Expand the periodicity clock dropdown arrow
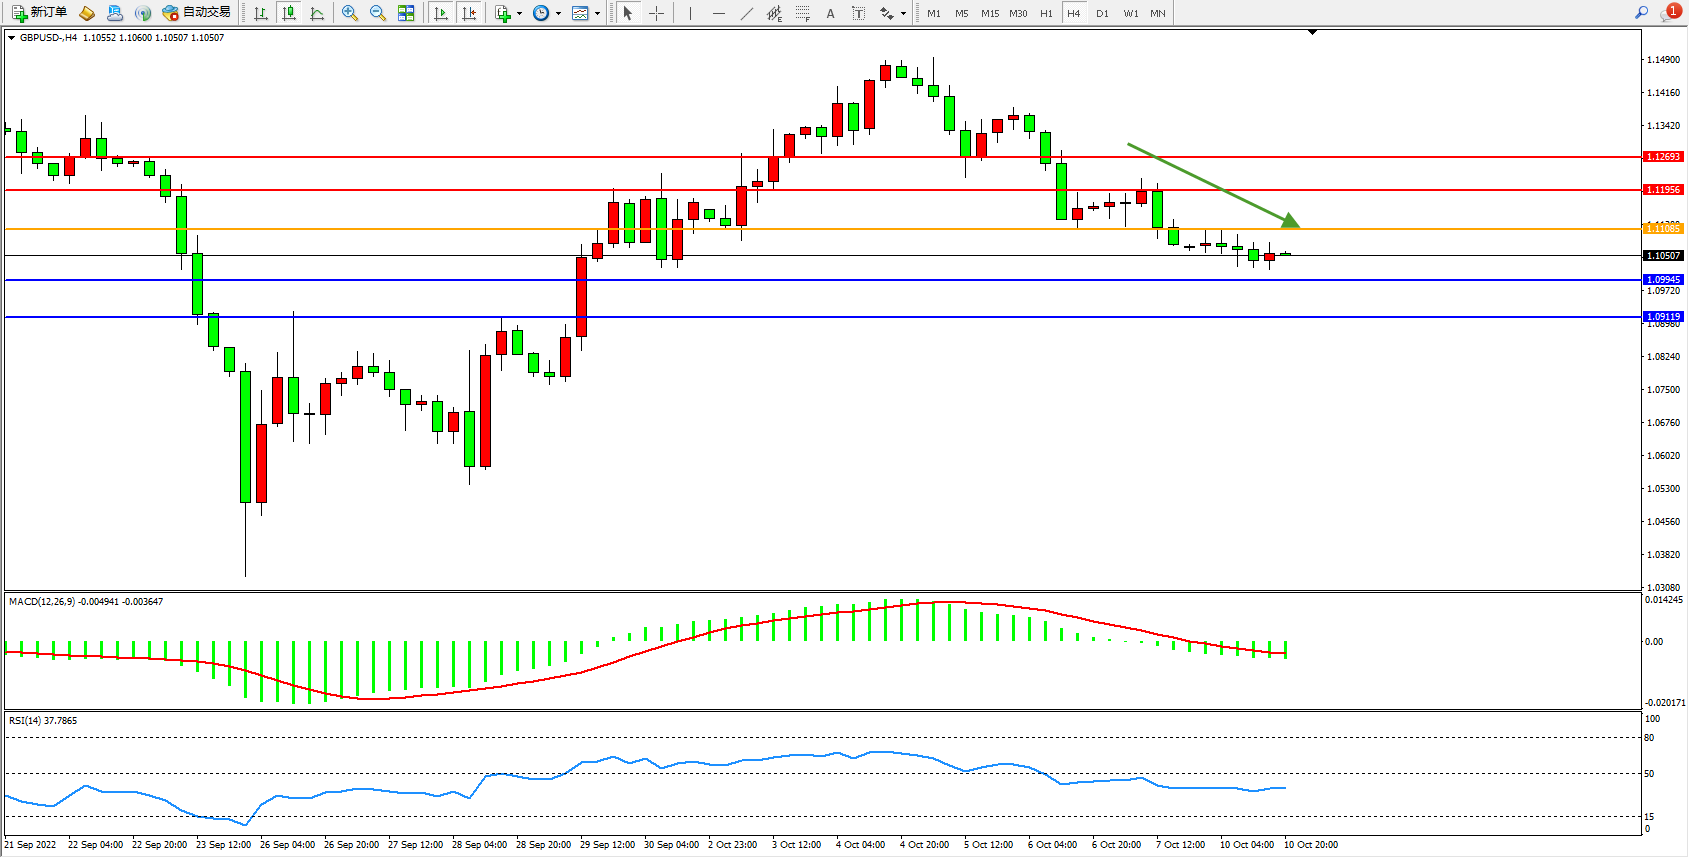The height and width of the screenshot is (858, 1689). click(558, 14)
